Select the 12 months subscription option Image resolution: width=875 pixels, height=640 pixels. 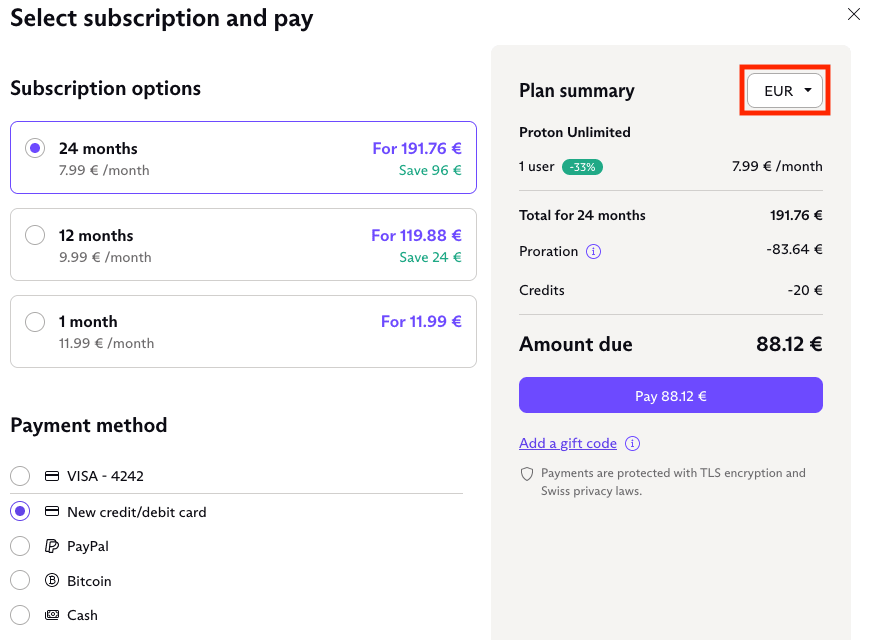[243, 244]
